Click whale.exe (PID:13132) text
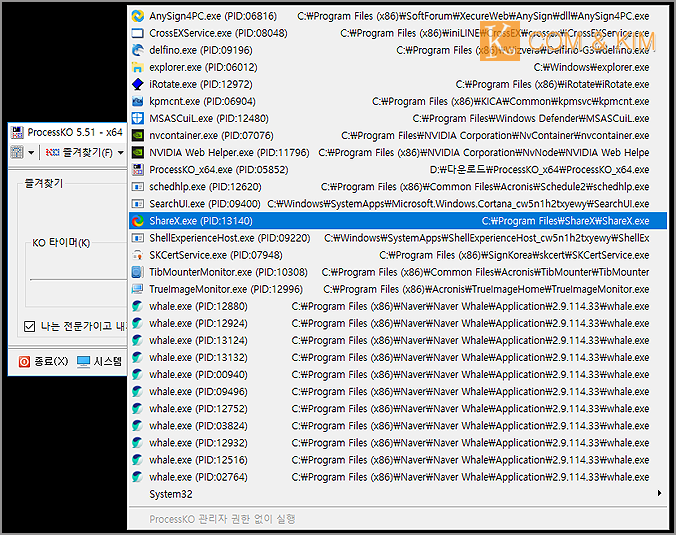 coord(198,357)
